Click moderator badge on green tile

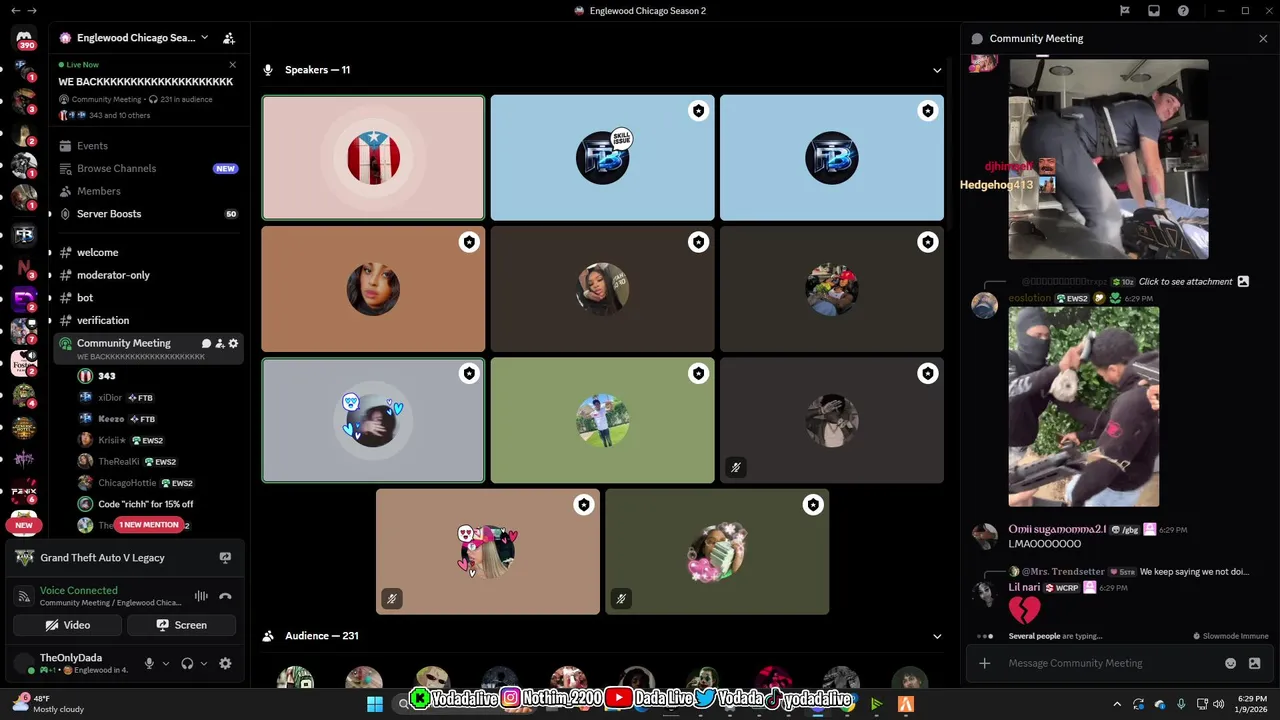coord(698,373)
